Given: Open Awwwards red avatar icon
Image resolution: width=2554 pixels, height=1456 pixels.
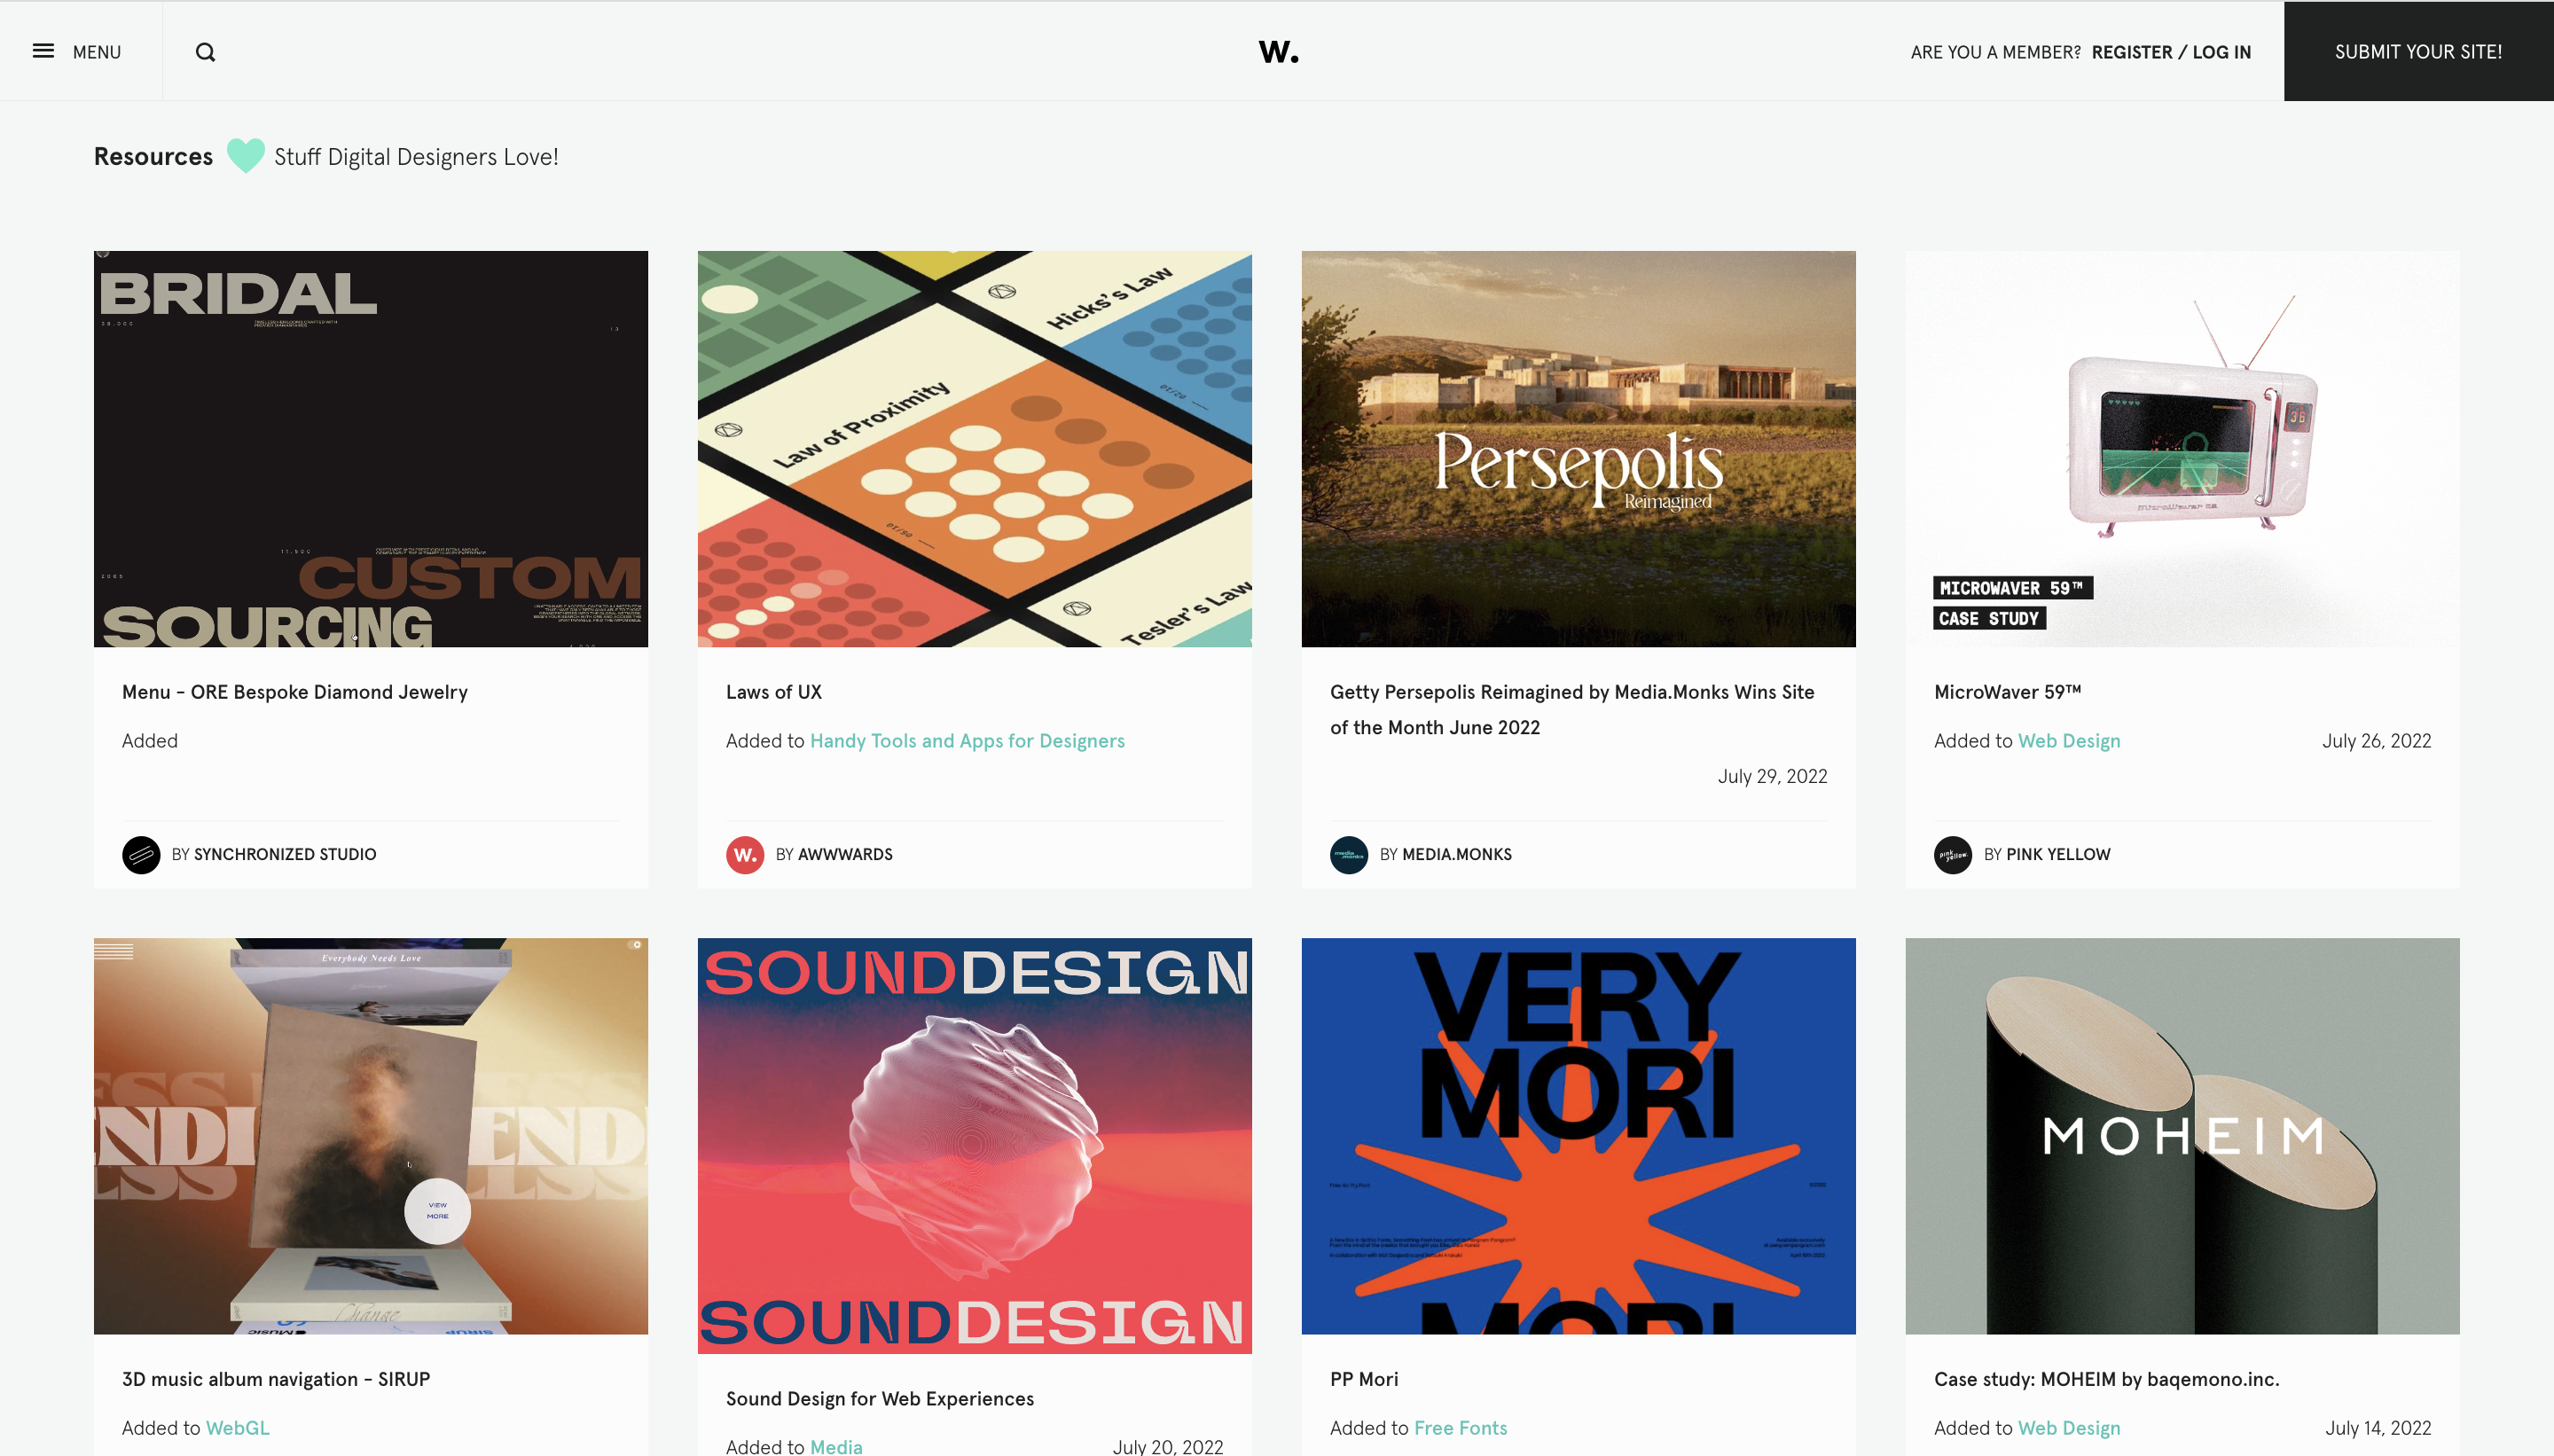Looking at the screenshot, I should pyautogui.click(x=745, y=854).
